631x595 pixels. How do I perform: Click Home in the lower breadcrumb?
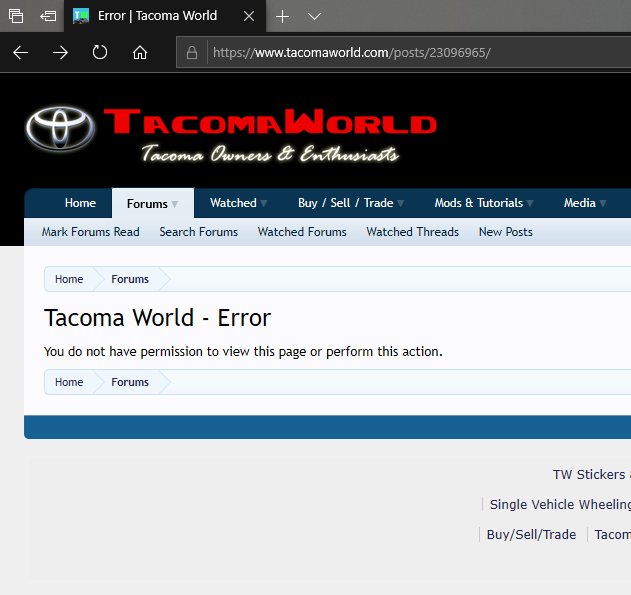(x=69, y=382)
